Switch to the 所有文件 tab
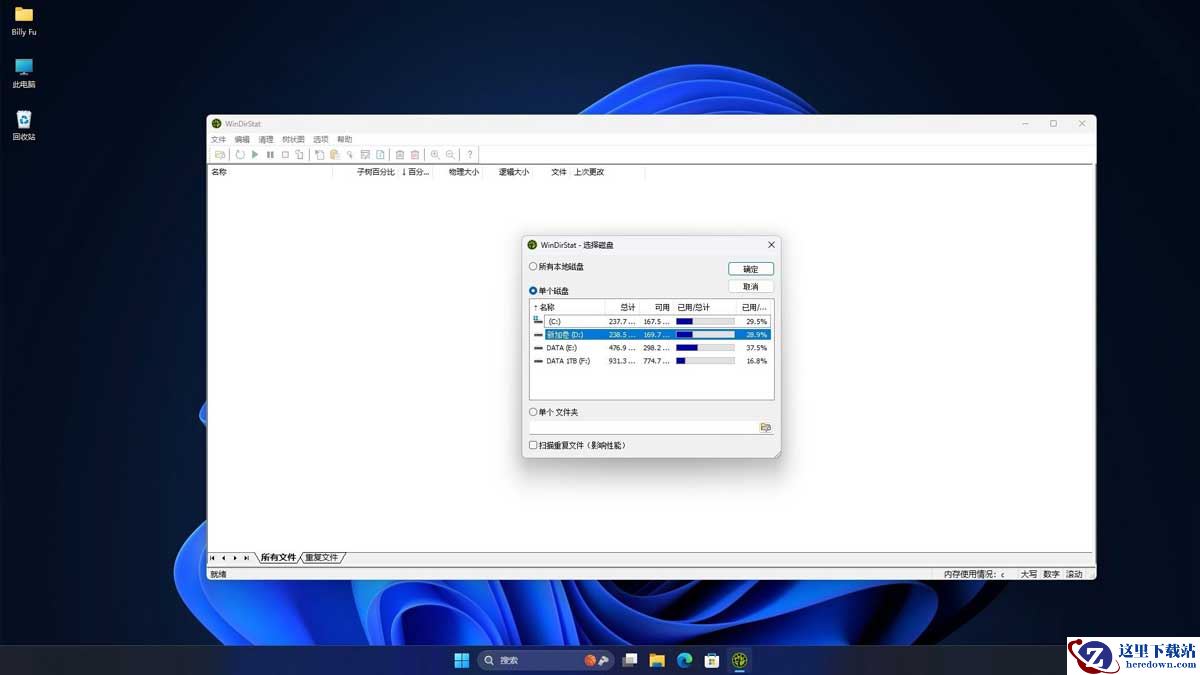The width and height of the screenshot is (1200, 675). tap(278, 557)
